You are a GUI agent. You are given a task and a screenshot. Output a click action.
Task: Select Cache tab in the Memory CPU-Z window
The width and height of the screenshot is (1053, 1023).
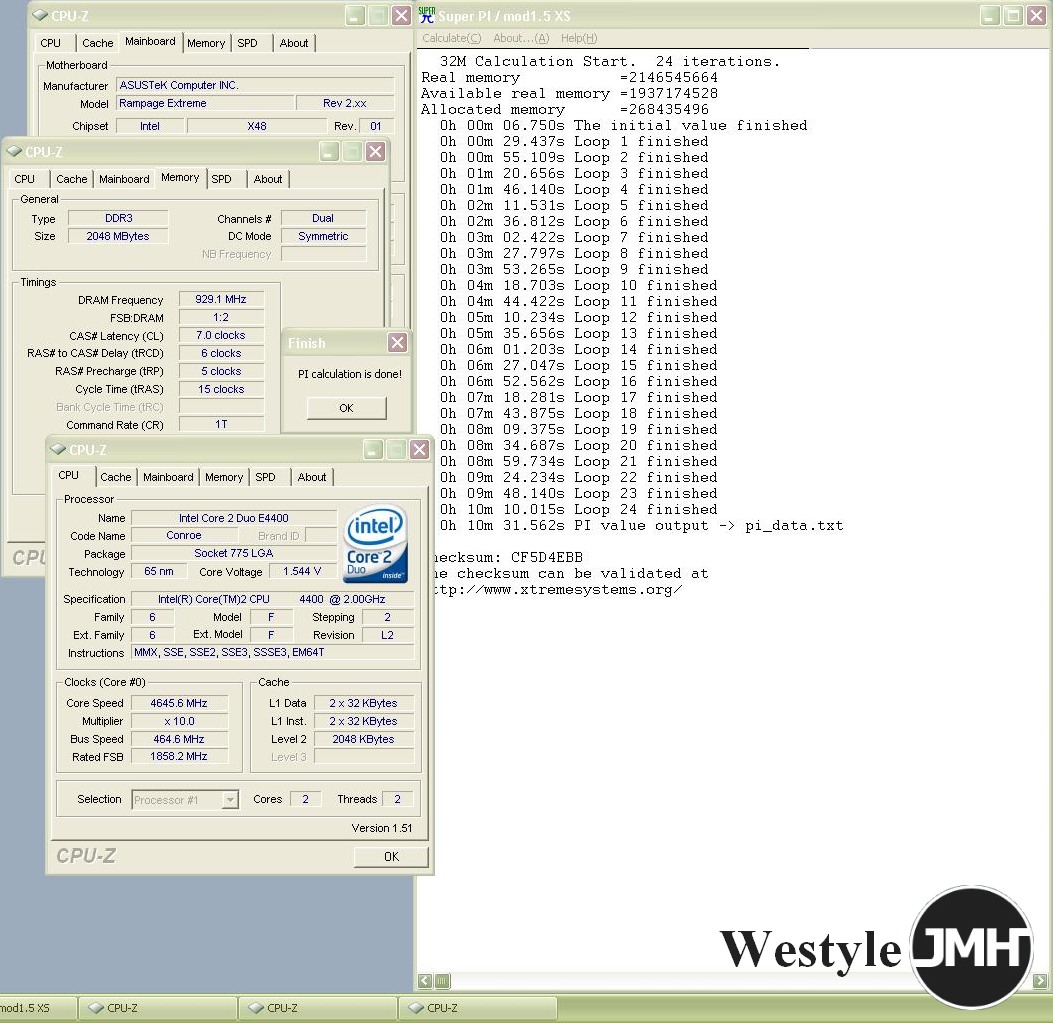[72, 179]
